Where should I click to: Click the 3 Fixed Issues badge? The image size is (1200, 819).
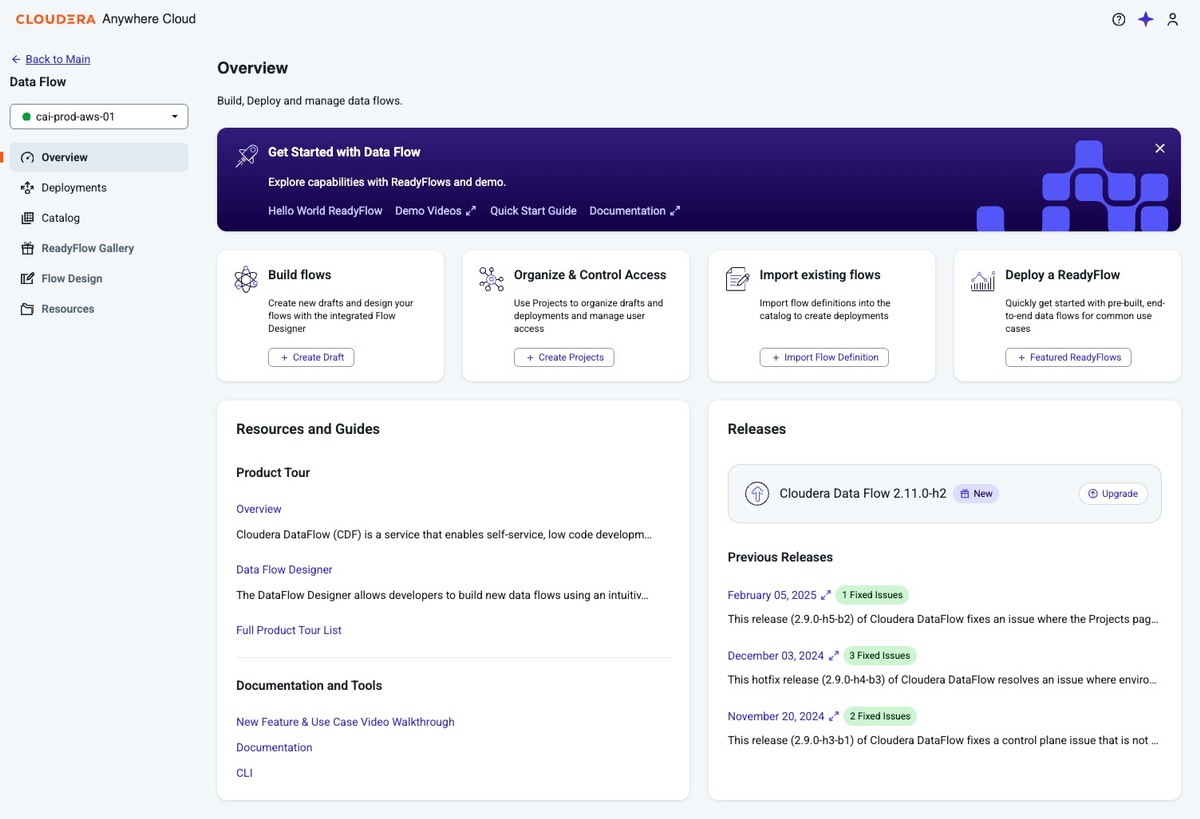[x=880, y=656]
